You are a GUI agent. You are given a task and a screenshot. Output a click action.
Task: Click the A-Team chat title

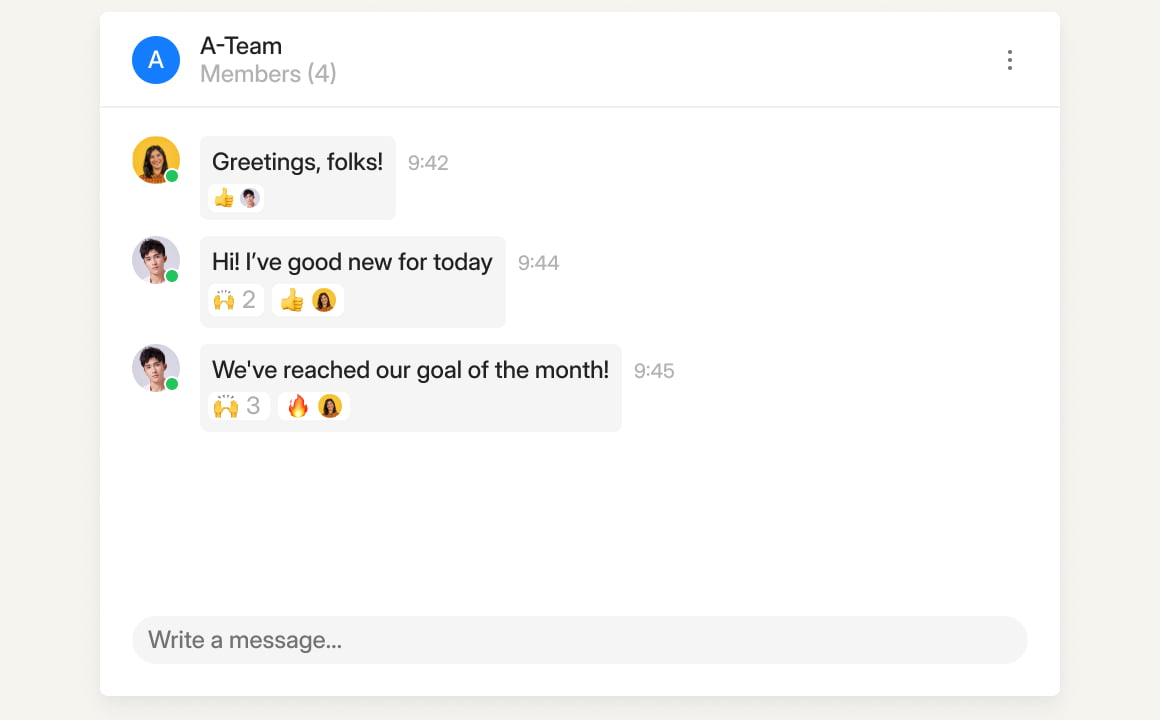pos(241,46)
